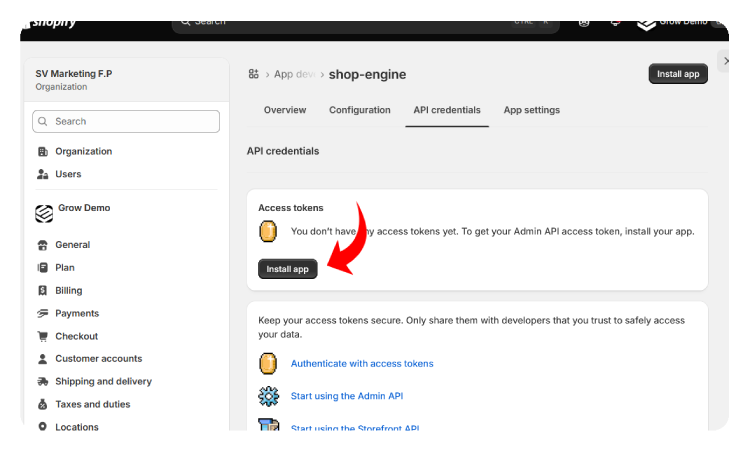Click Install app button under Access tokens

pos(287,269)
